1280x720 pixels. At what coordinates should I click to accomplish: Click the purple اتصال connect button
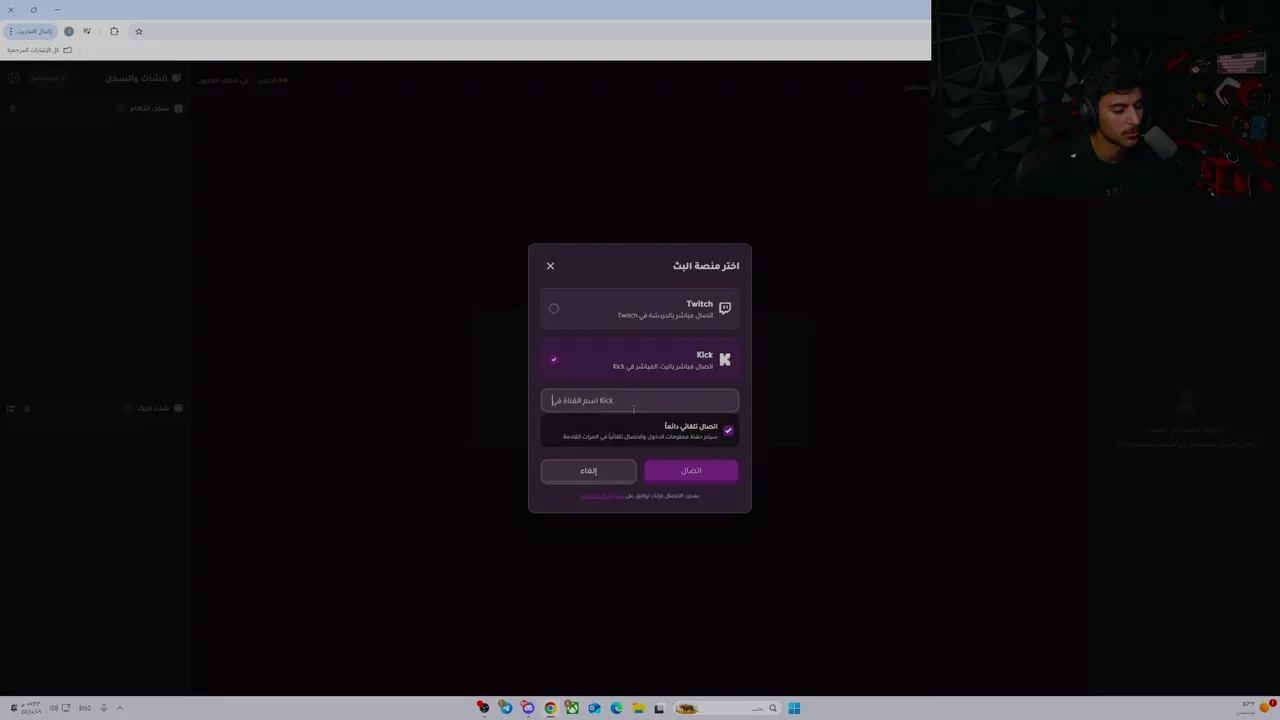[691, 471]
